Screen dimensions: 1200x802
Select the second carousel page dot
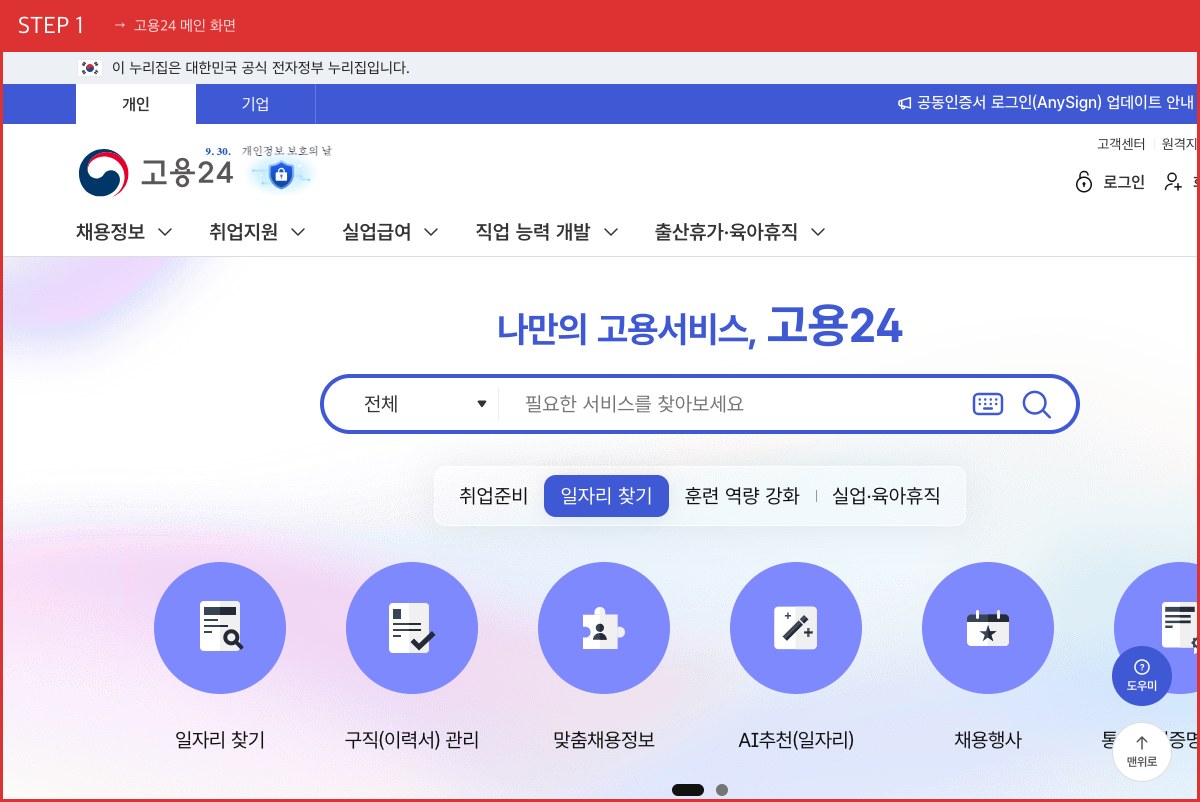722,790
